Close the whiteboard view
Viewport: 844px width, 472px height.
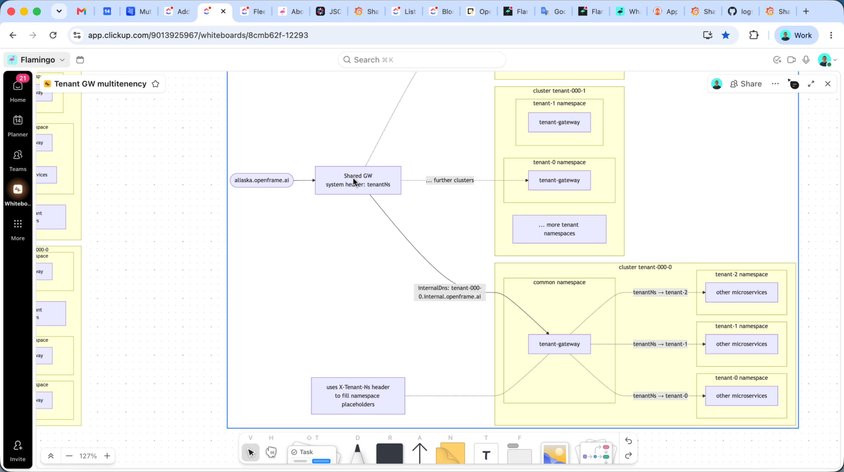tap(828, 84)
